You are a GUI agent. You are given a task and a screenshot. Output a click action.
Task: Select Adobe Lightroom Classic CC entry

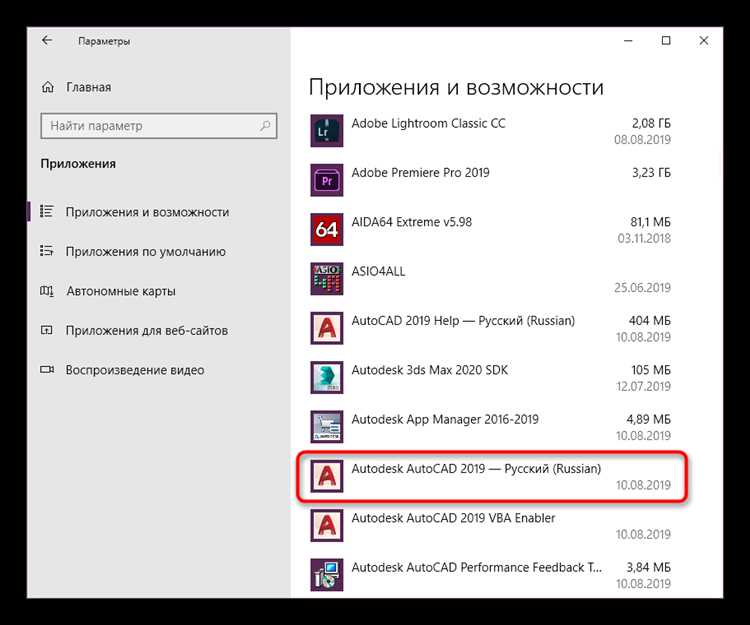point(428,123)
